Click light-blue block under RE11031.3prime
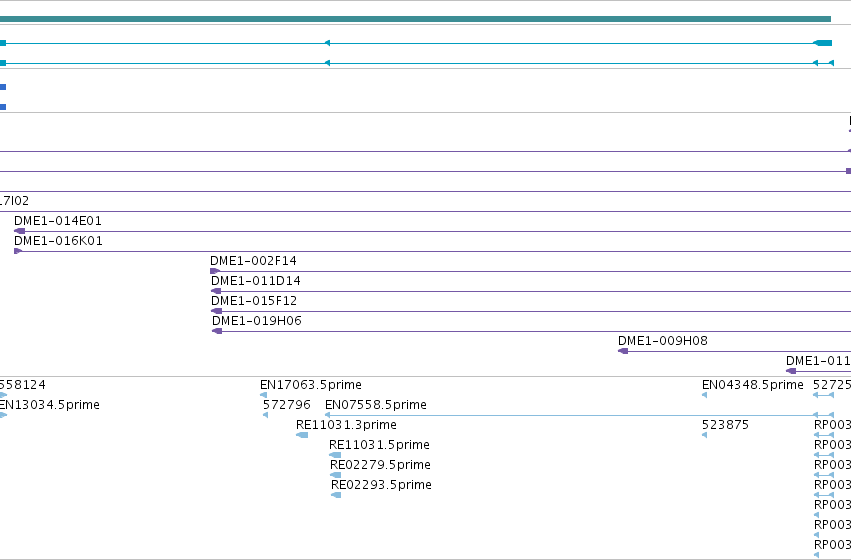 click(302, 435)
